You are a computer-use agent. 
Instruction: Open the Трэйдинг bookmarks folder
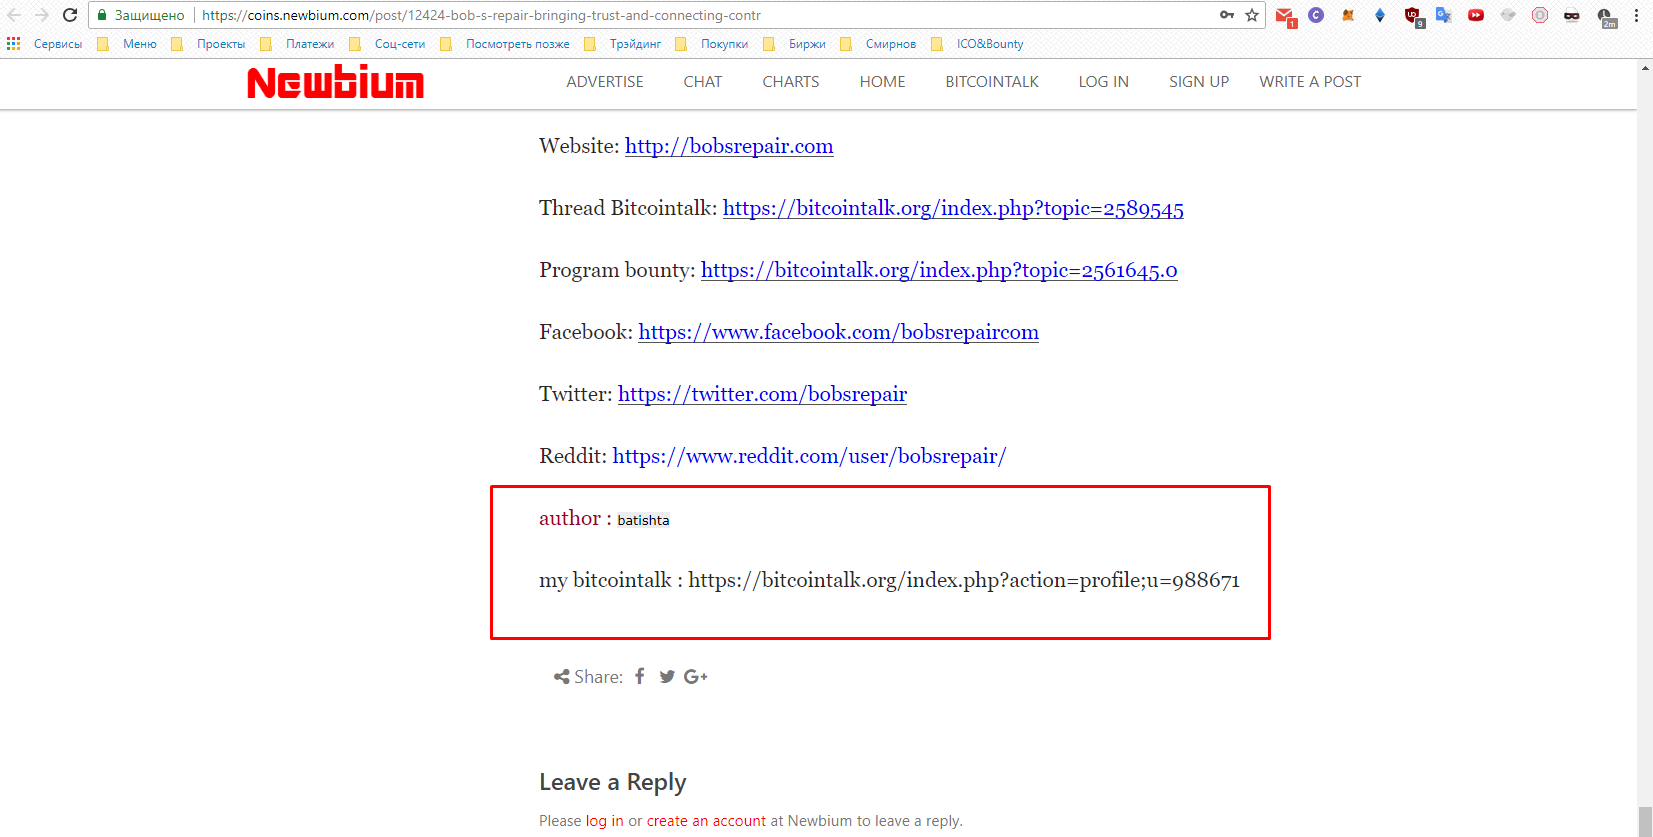[622, 44]
